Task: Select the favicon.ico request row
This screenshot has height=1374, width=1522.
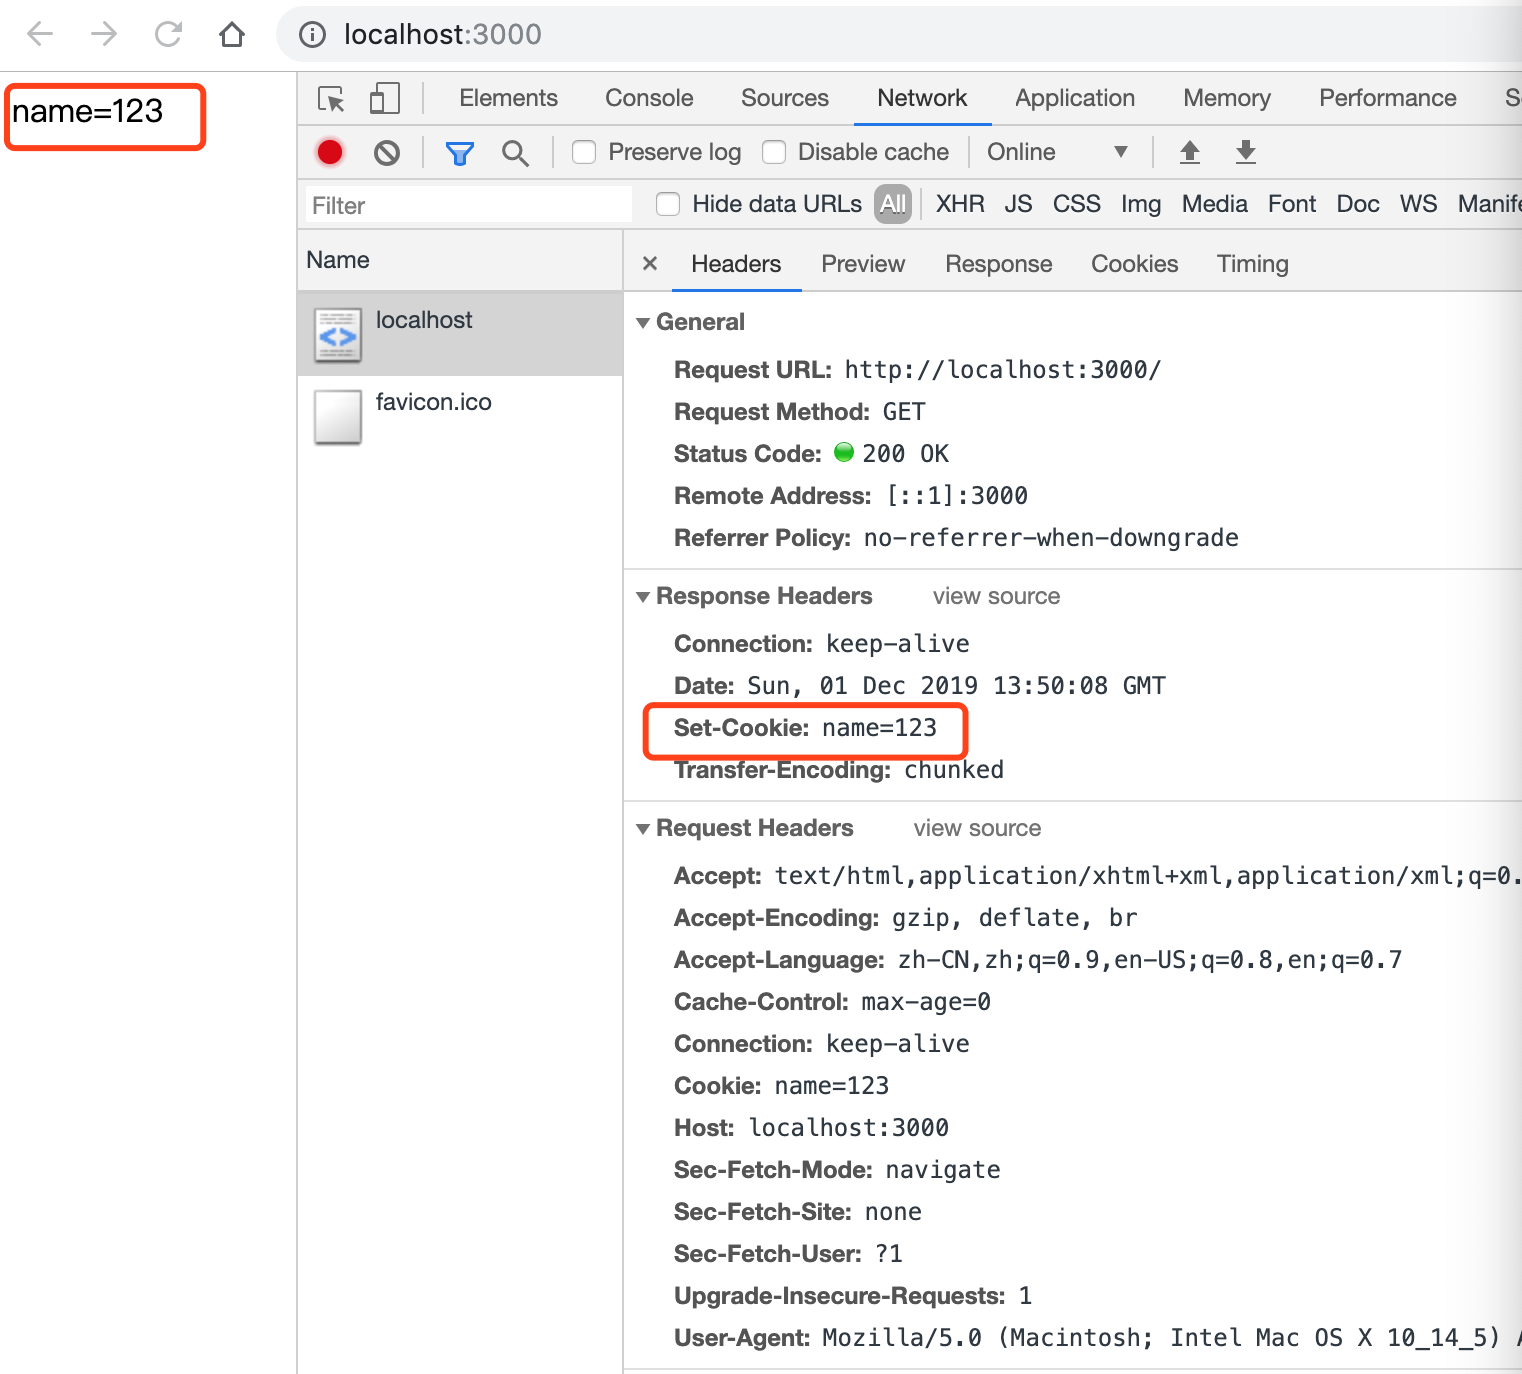Action: click(x=460, y=416)
